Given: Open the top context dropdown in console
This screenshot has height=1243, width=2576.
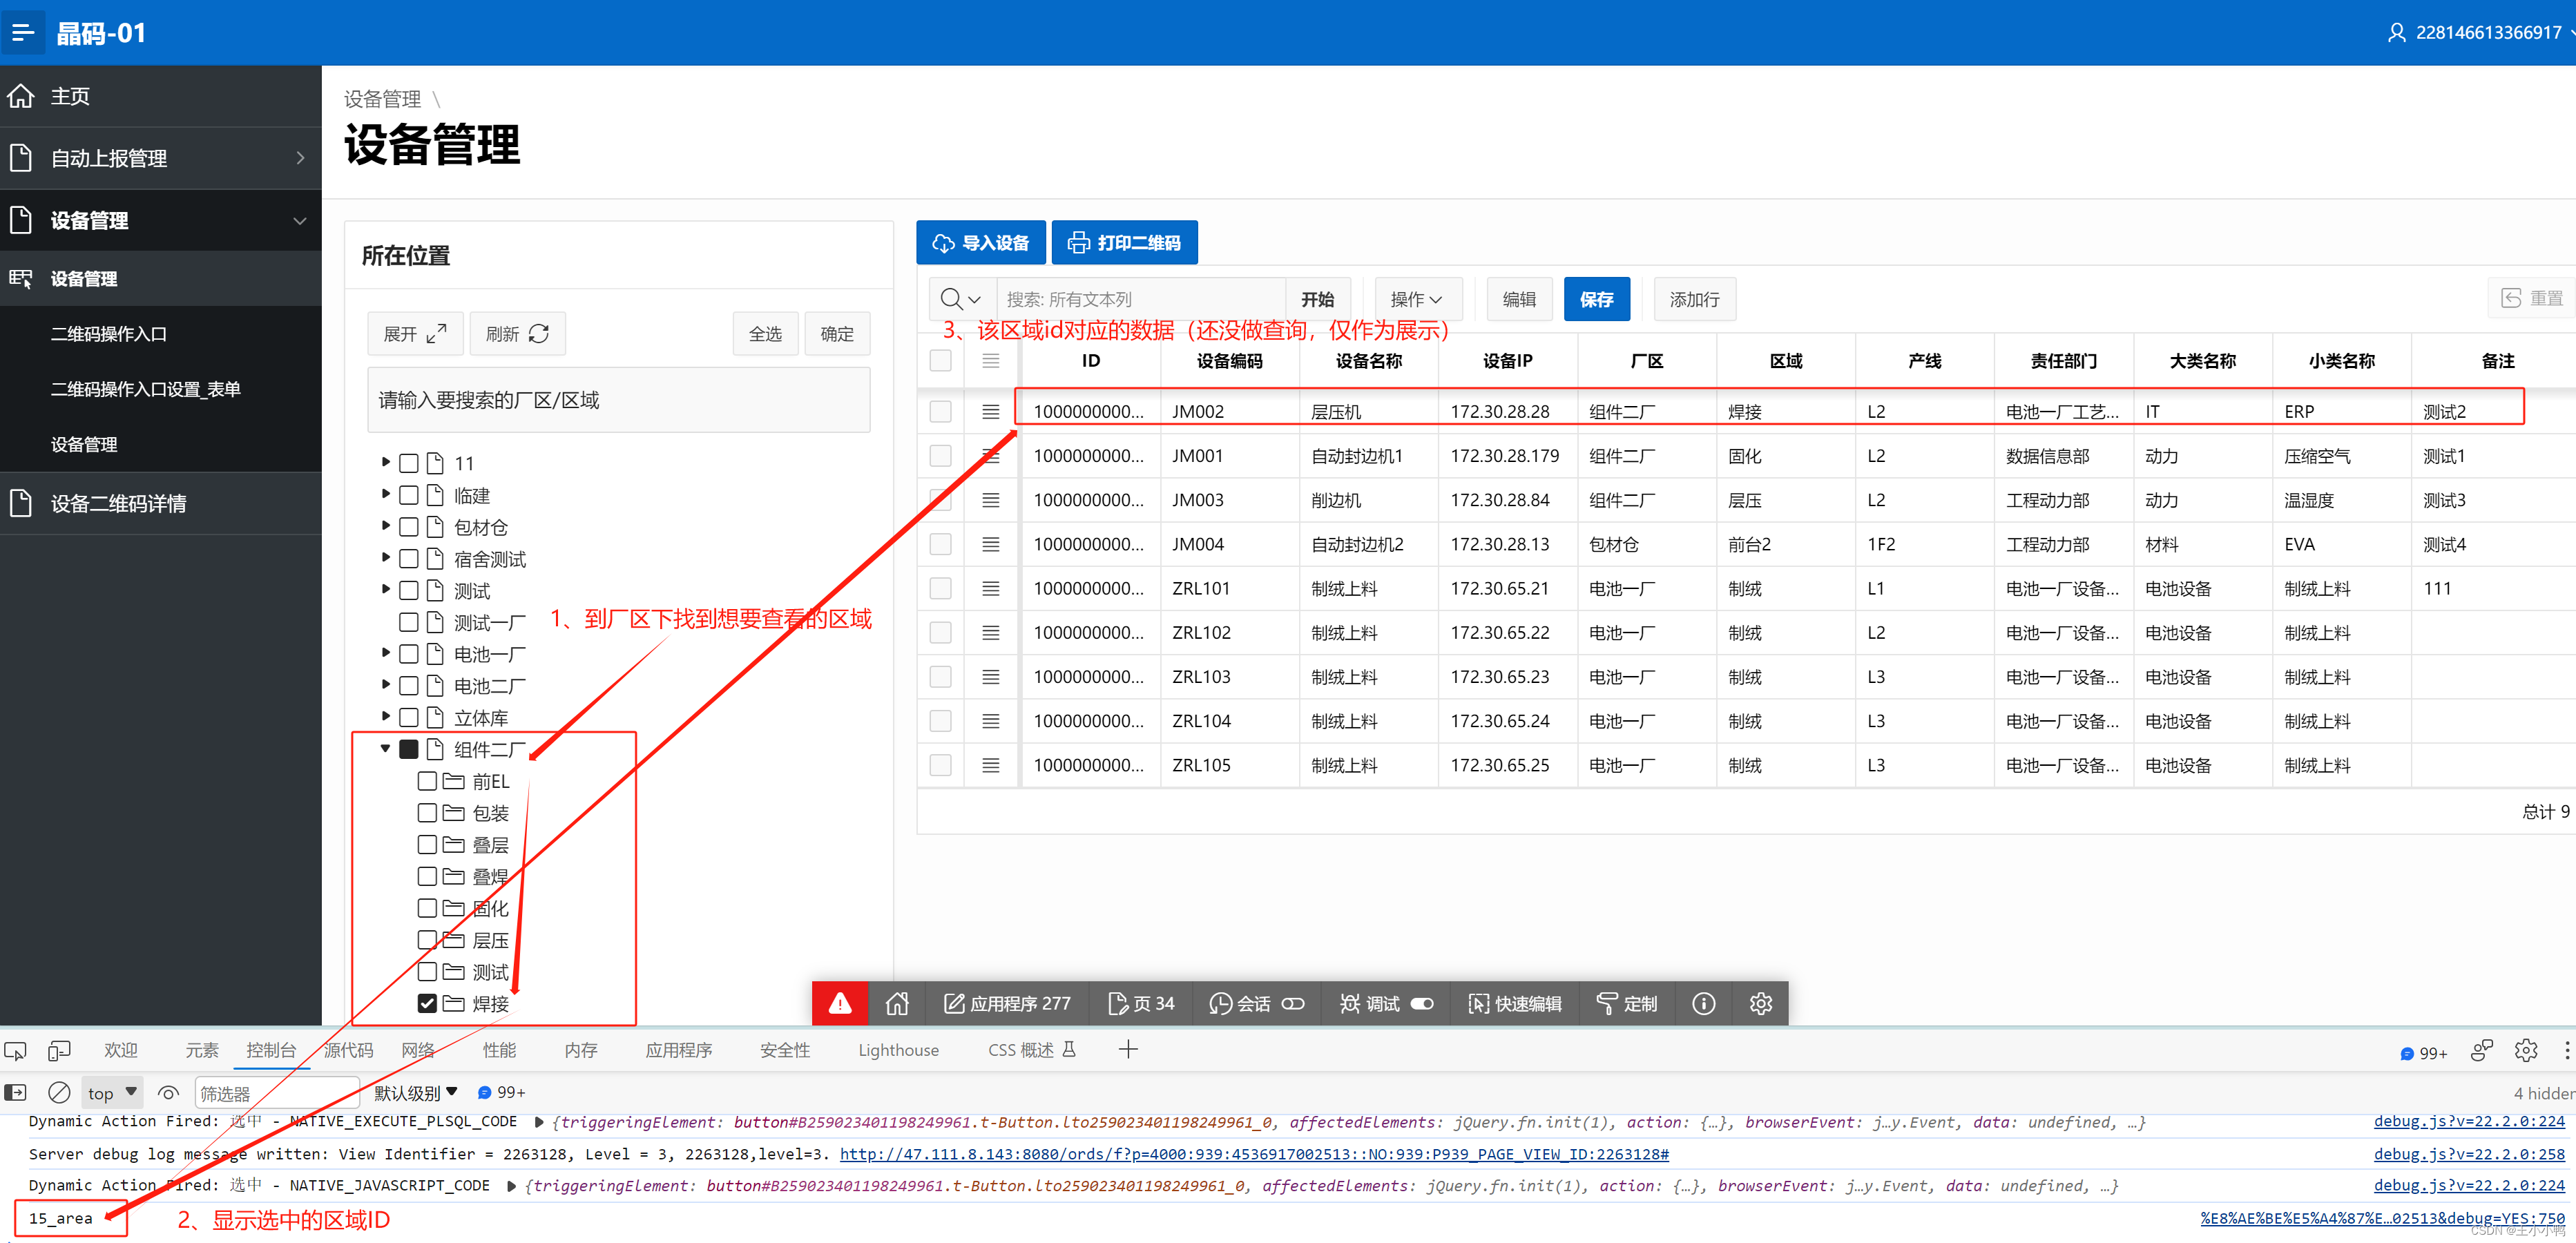Looking at the screenshot, I should tap(112, 1093).
